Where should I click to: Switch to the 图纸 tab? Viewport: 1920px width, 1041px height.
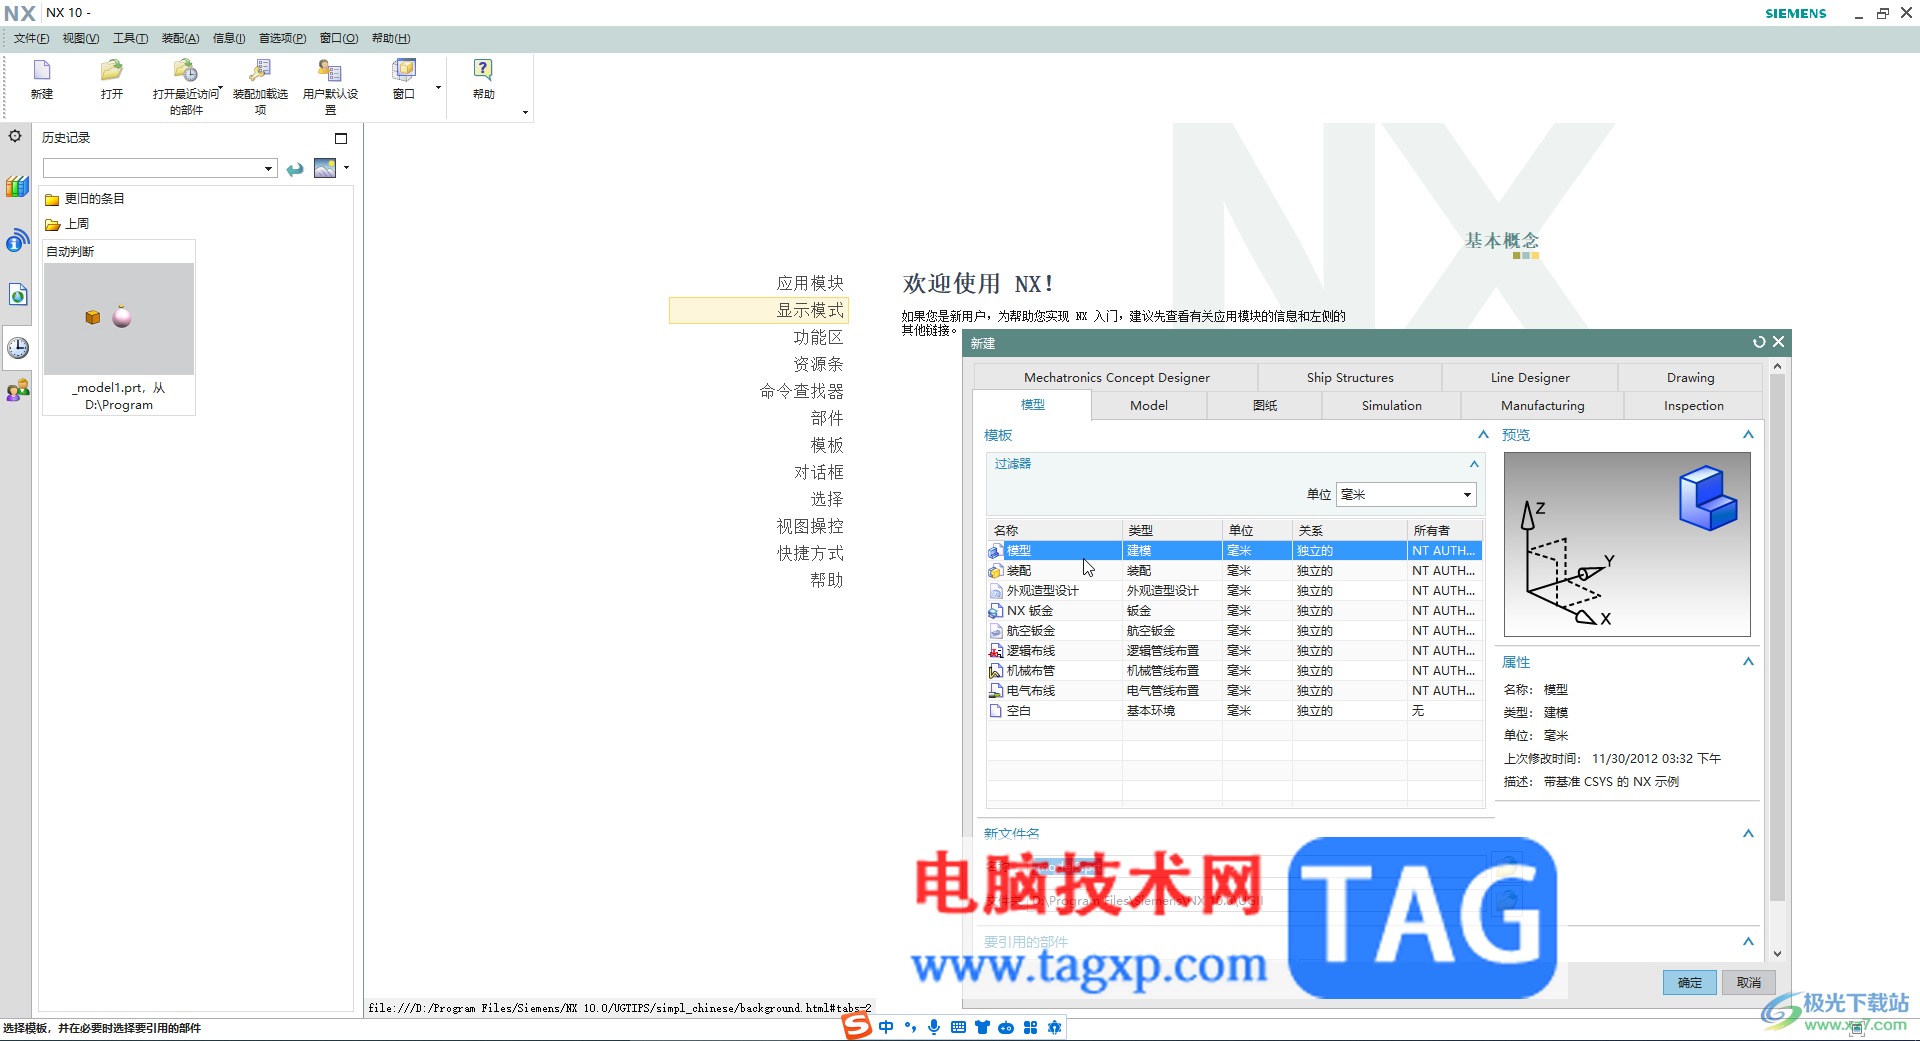(1265, 405)
